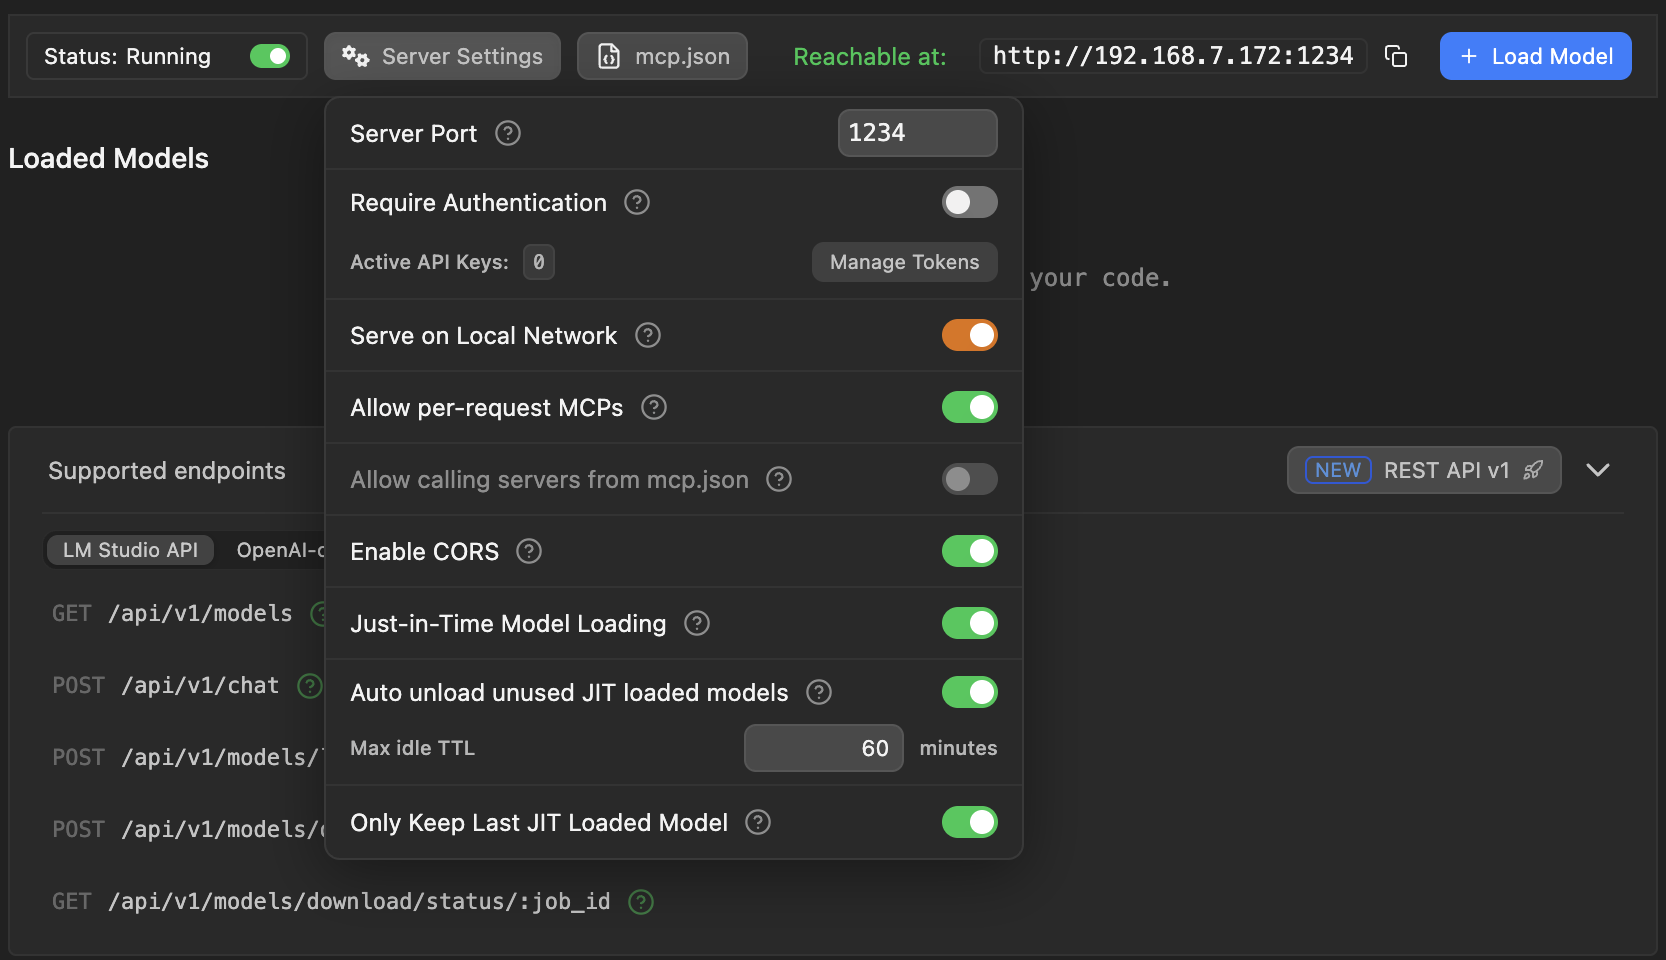Viewport: 1666px width, 960px height.
Task: Copy the server address with the copy icon
Action: 1396,56
